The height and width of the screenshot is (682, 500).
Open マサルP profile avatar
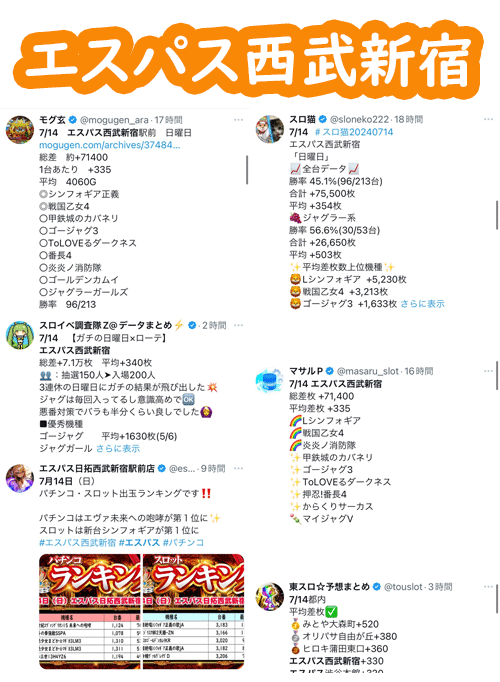click(270, 381)
